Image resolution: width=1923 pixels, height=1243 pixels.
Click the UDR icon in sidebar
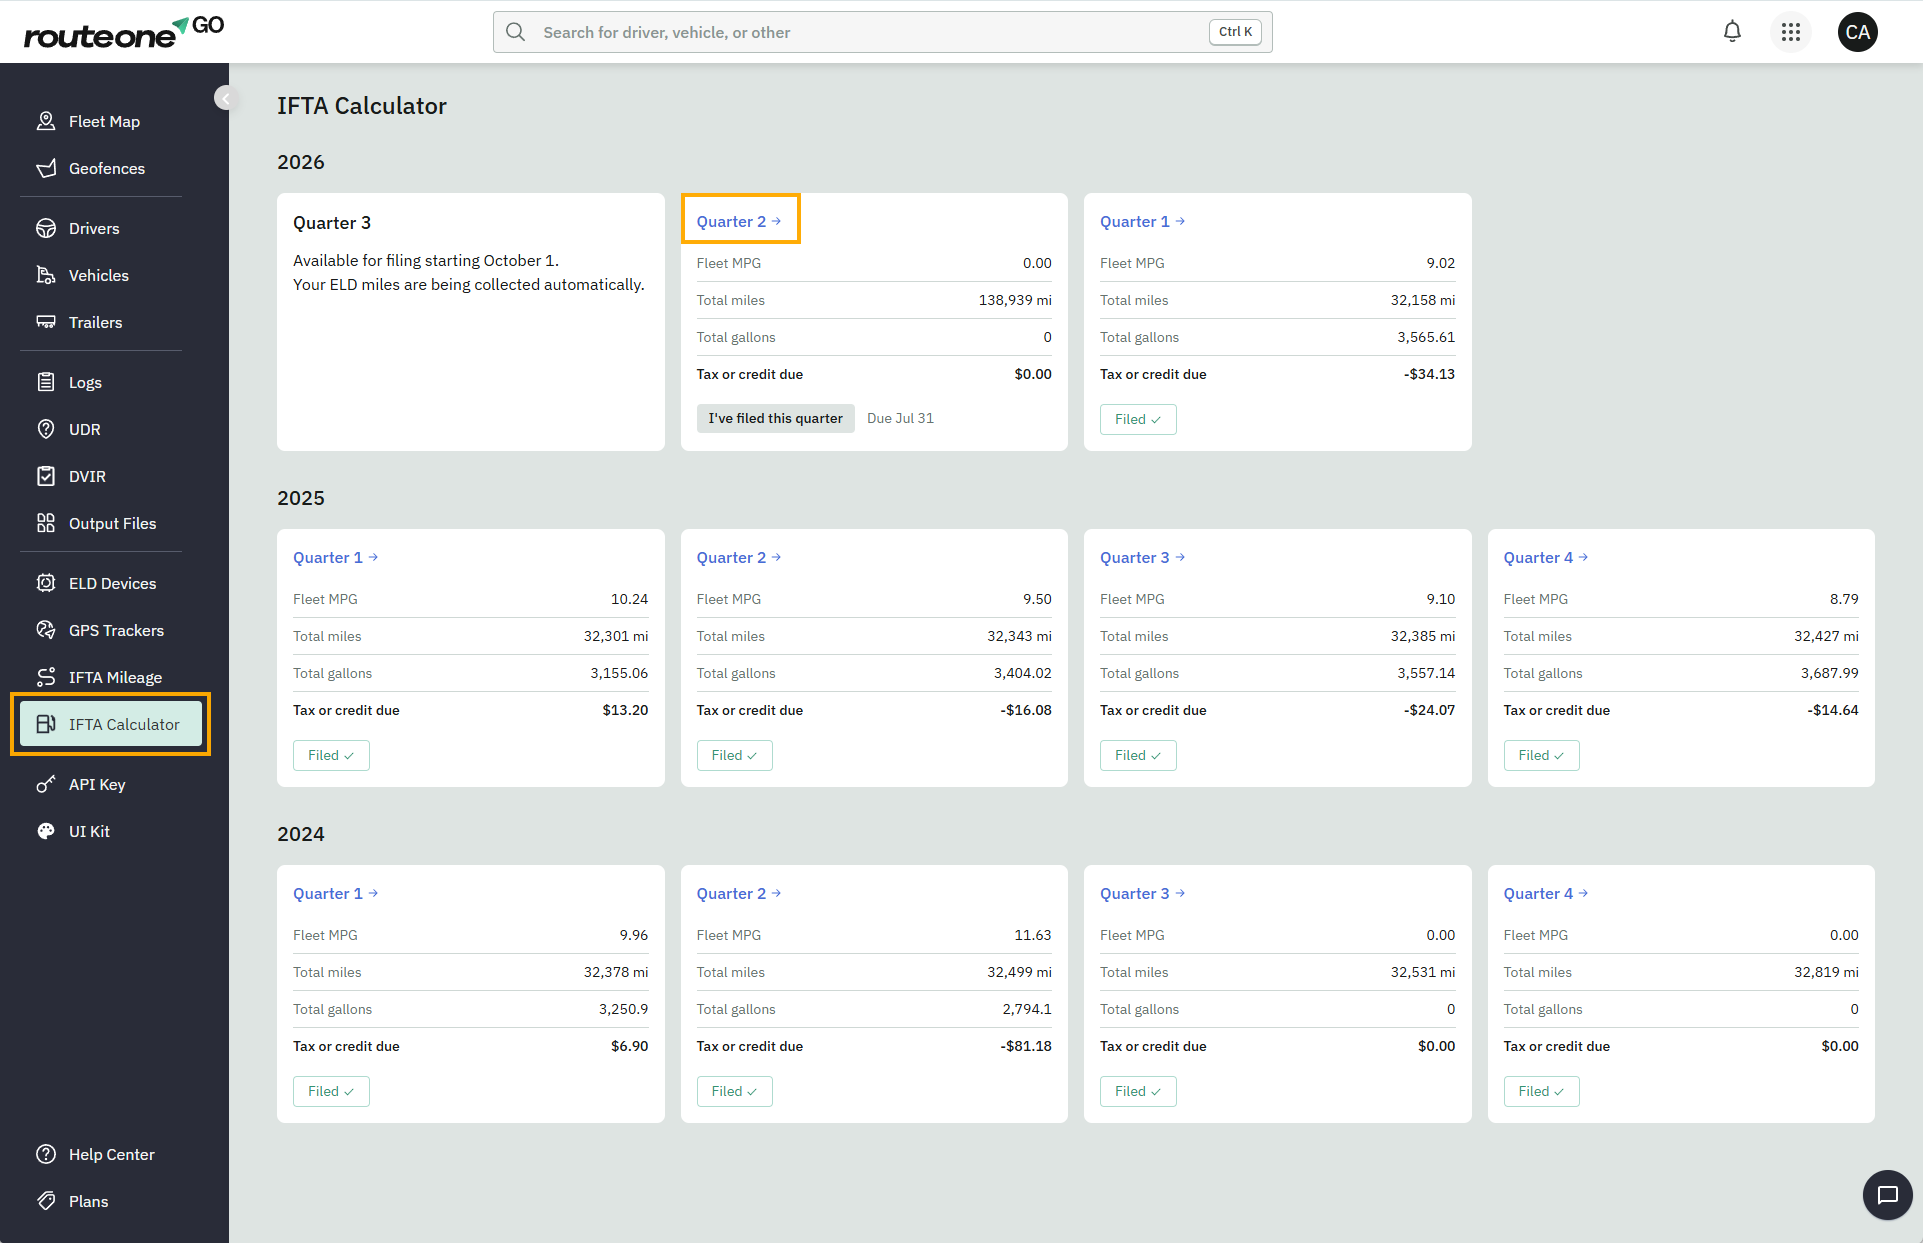46,429
